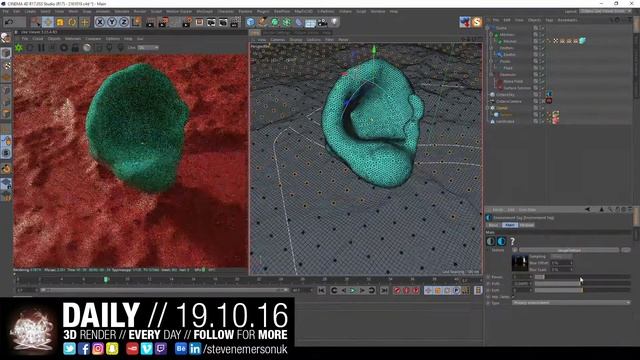
Task: Select the Move tool
Action: pyautogui.click(x=48, y=22)
